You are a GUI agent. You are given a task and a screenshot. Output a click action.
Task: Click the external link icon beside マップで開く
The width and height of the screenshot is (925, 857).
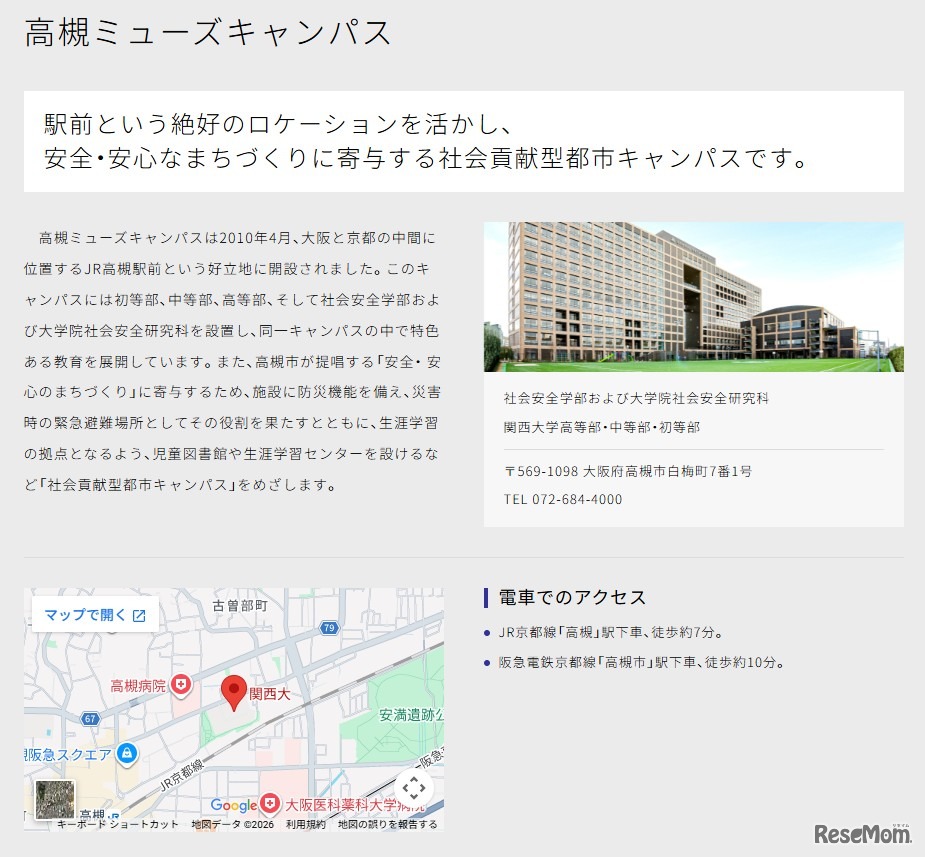point(139,616)
